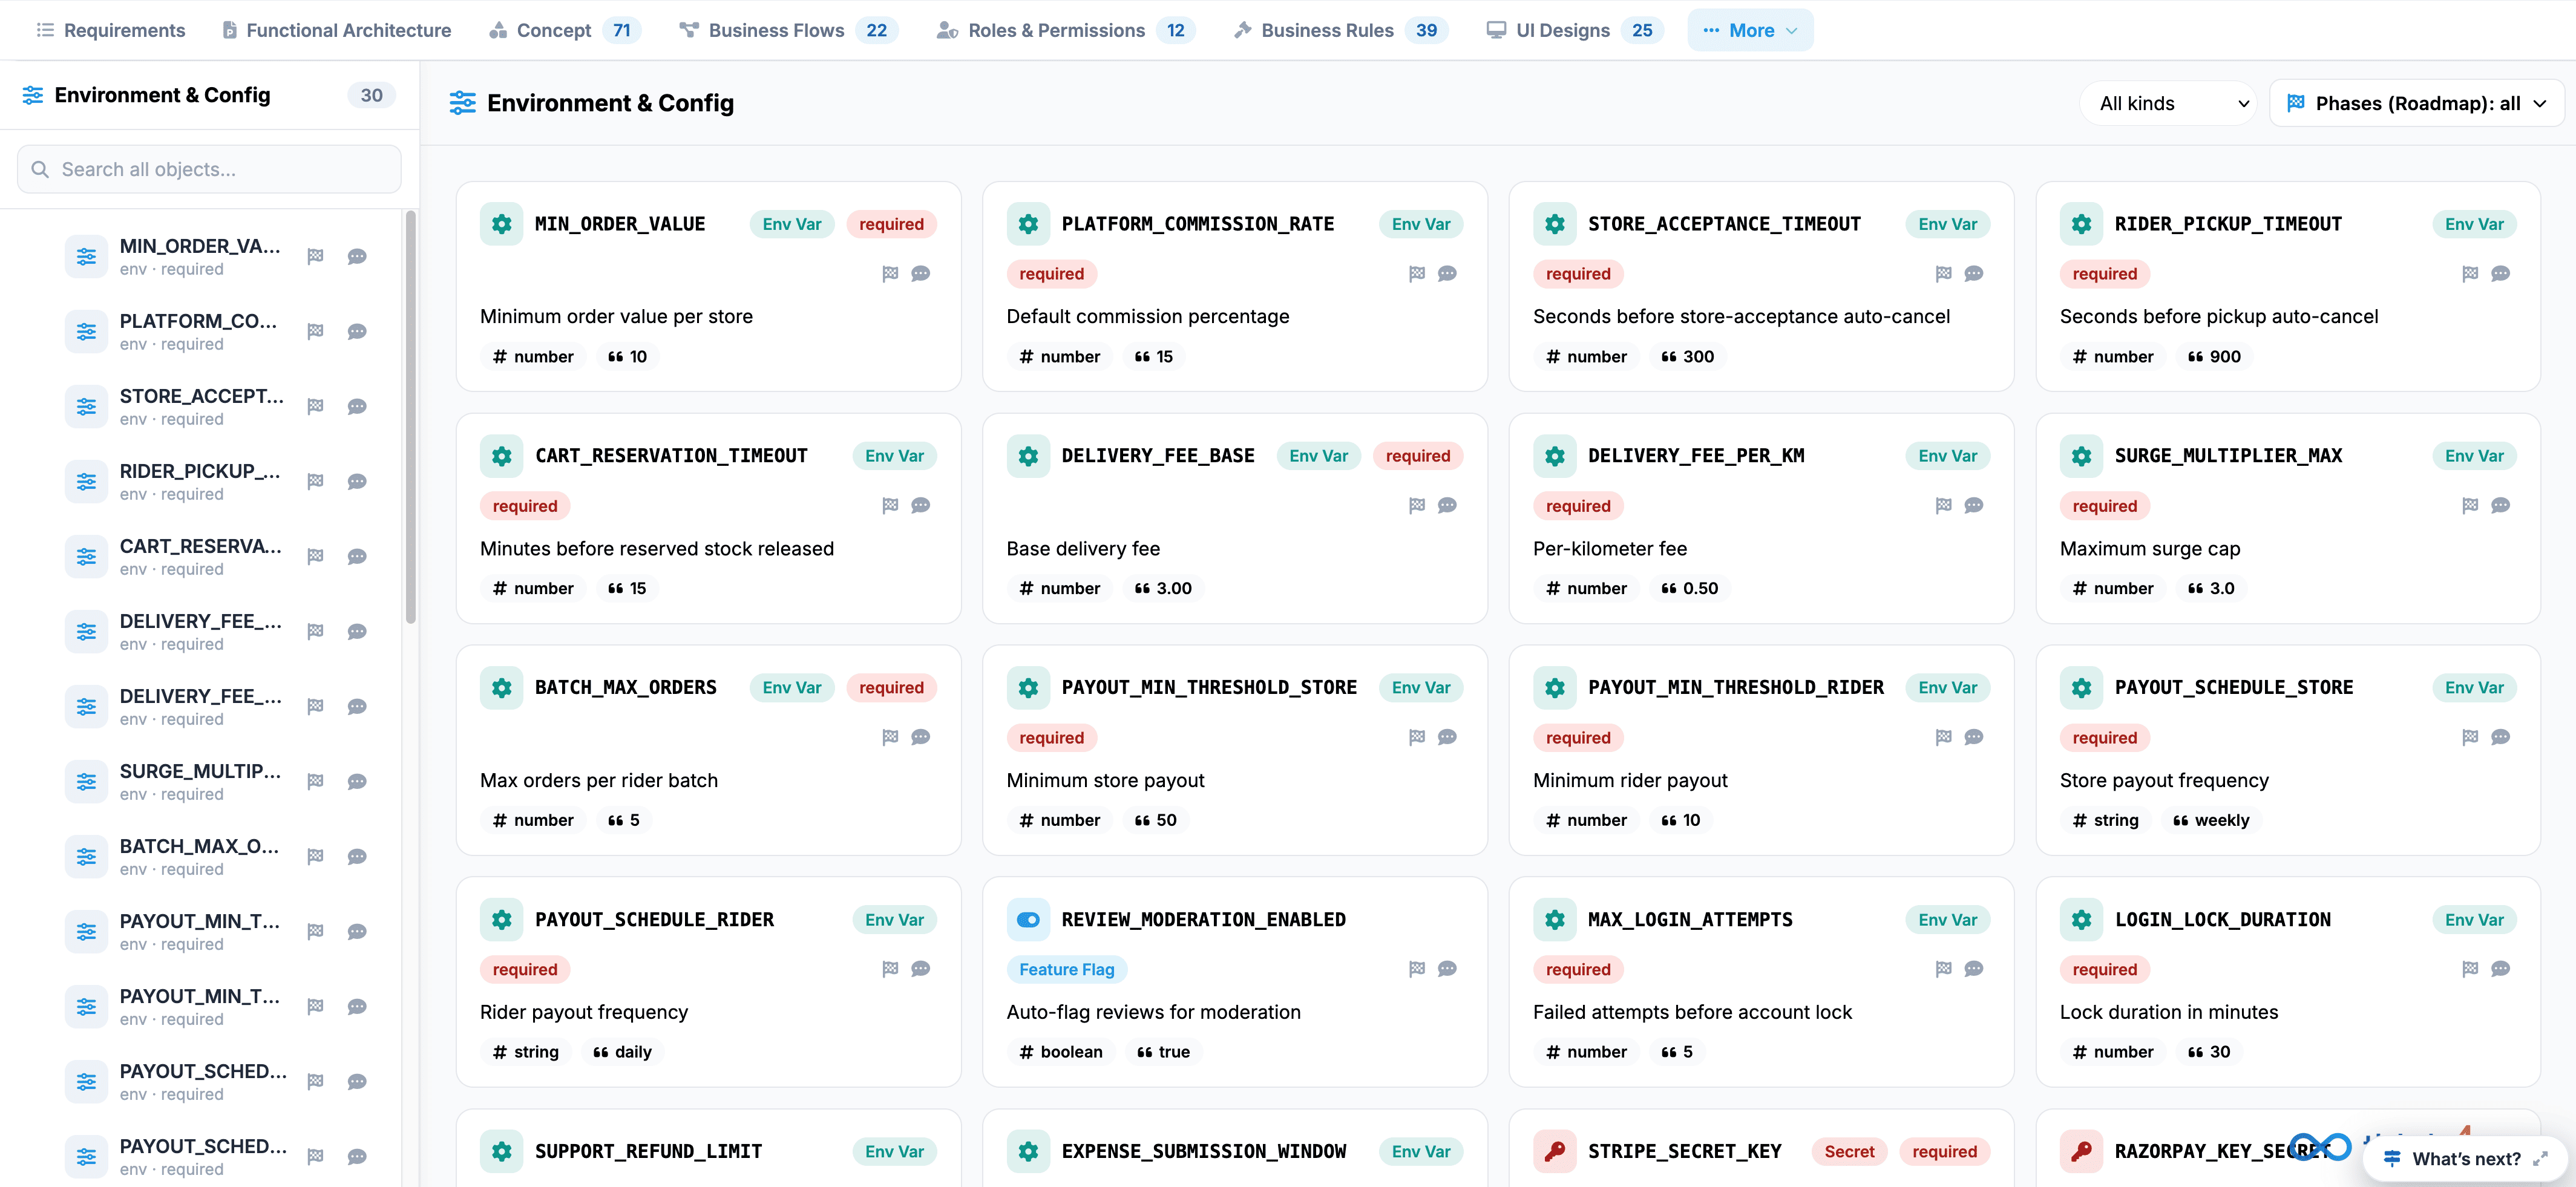The image size is (2576, 1187).
Task: Expand the What's next? panel
Action: pyautogui.click(x=2466, y=1158)
